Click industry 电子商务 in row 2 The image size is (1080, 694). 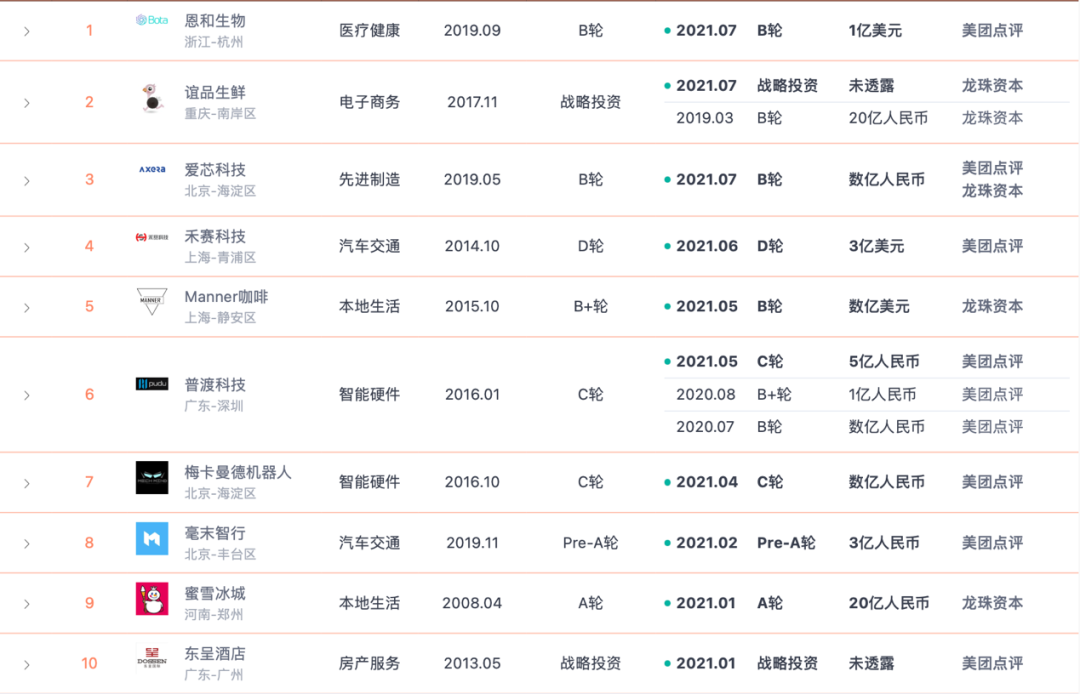coord(369,102)
